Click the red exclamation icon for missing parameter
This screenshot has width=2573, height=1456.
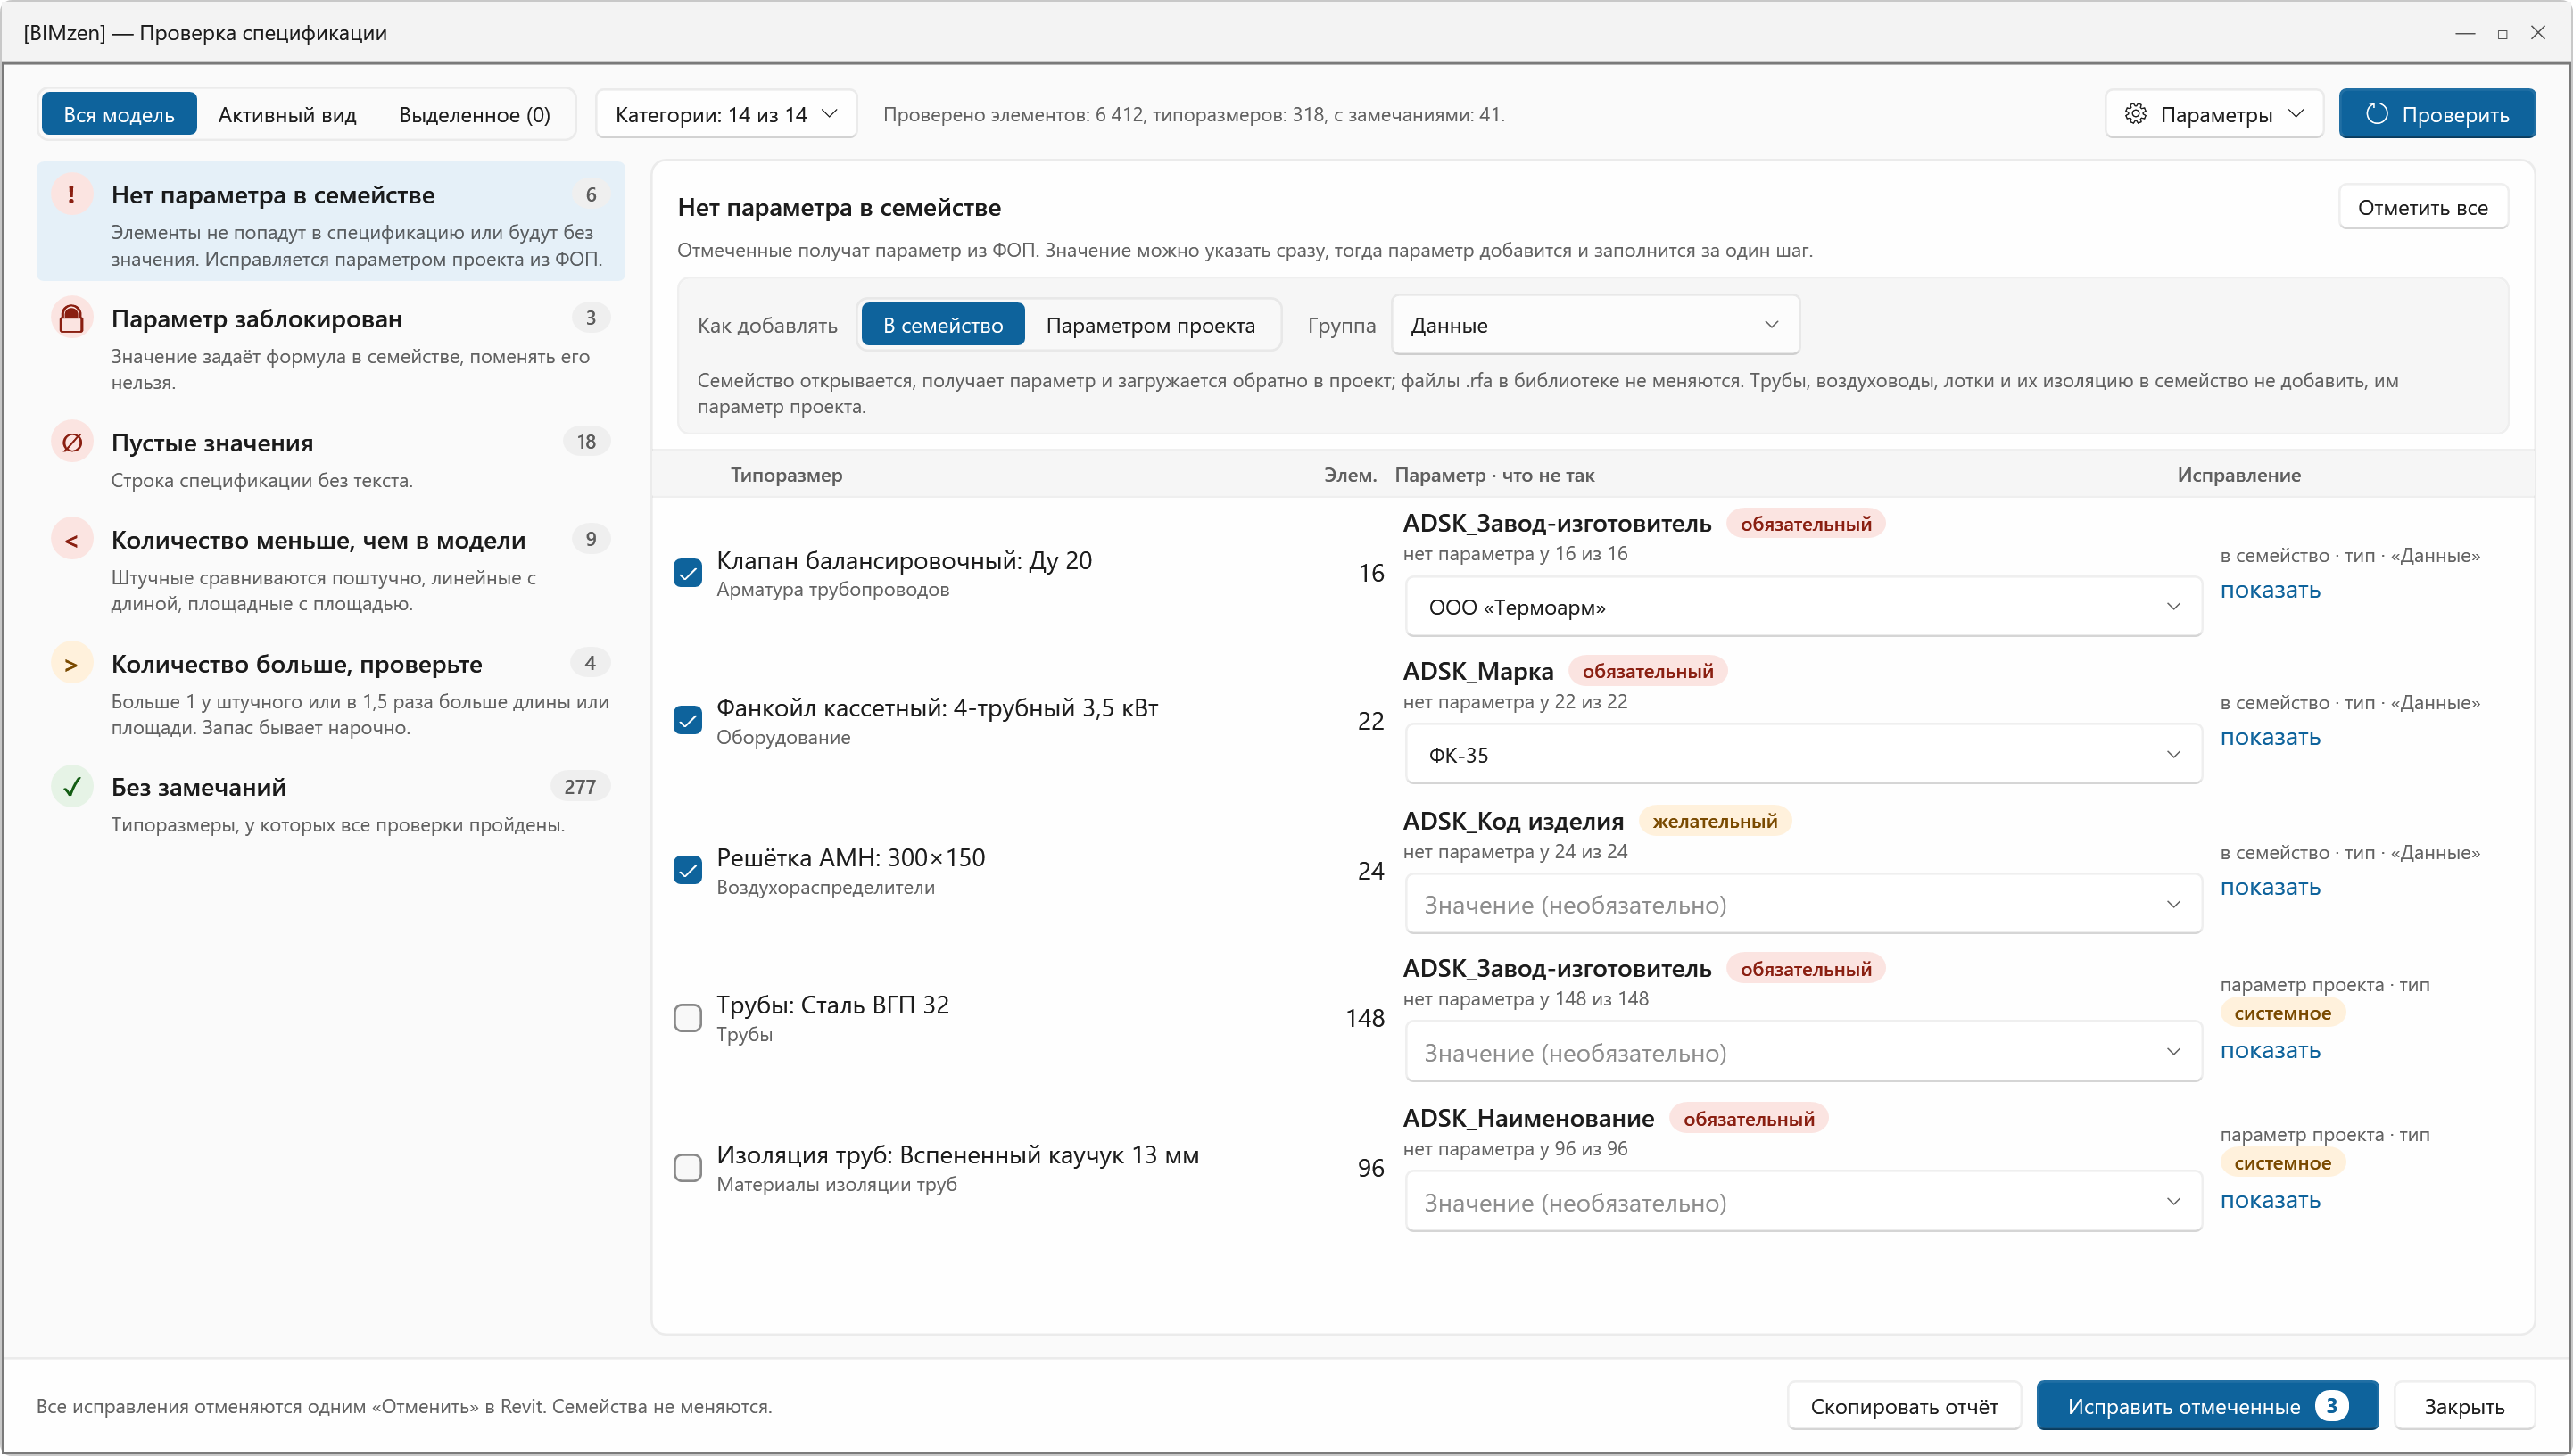click(71, 194)
